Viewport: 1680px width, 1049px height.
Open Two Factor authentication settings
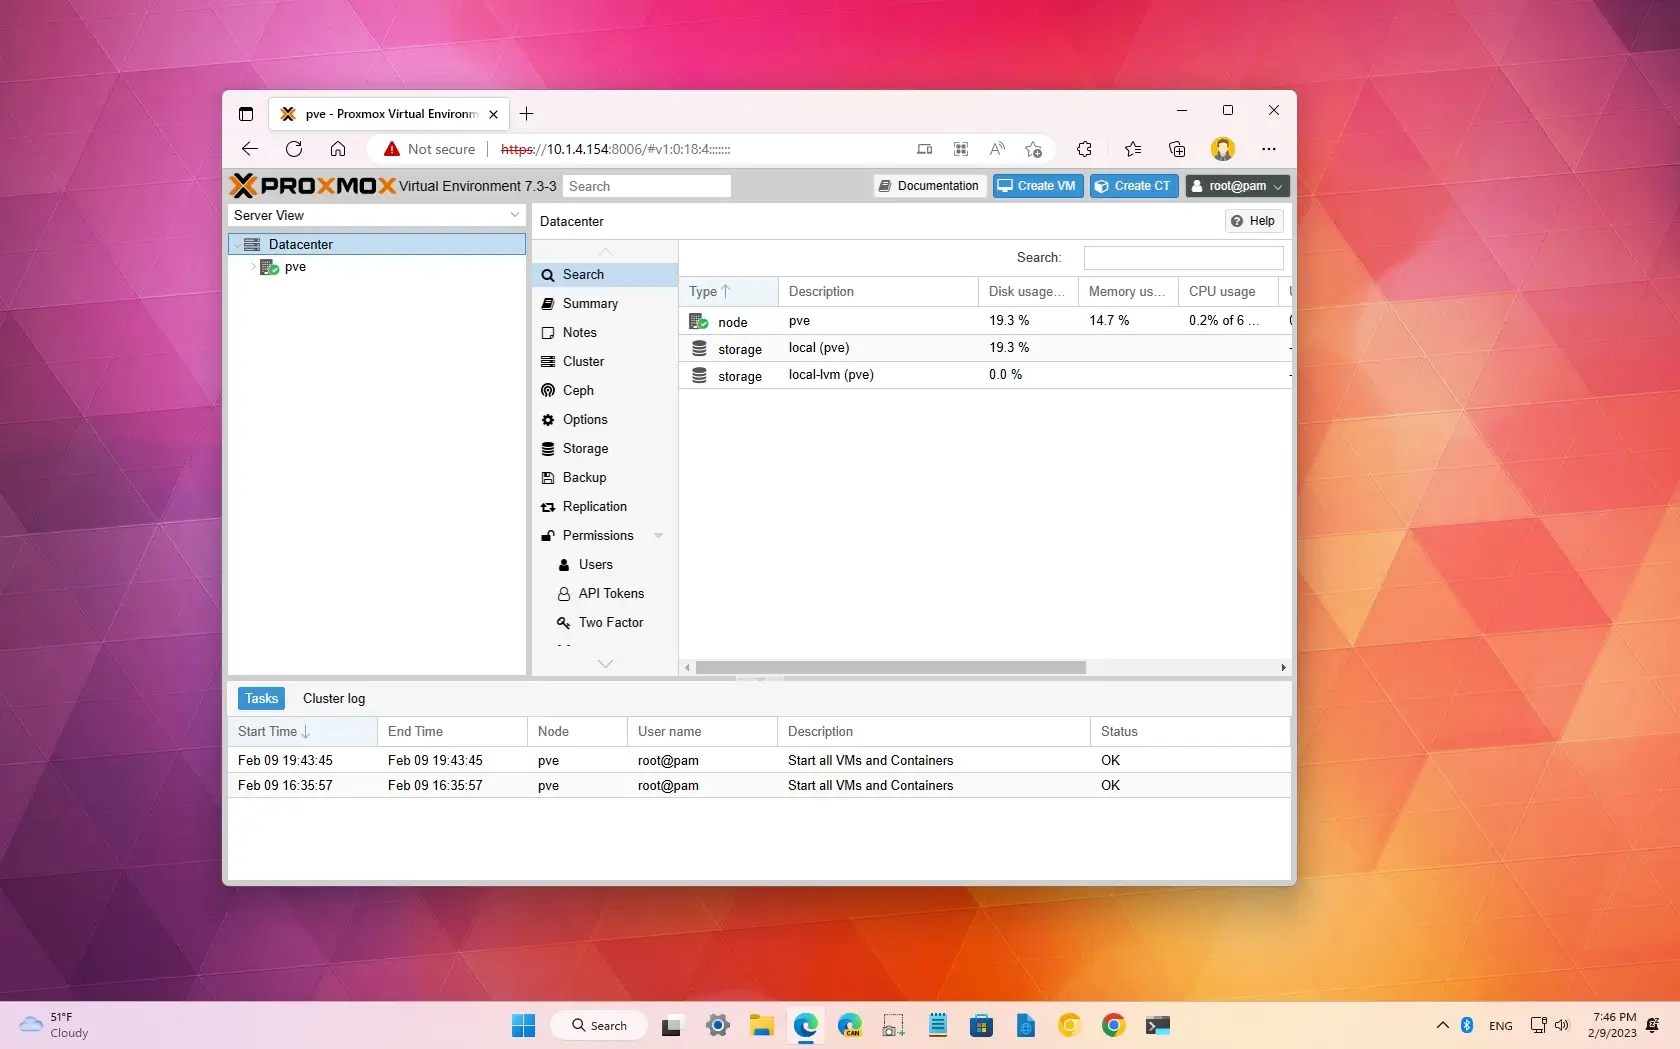point(610,622)
